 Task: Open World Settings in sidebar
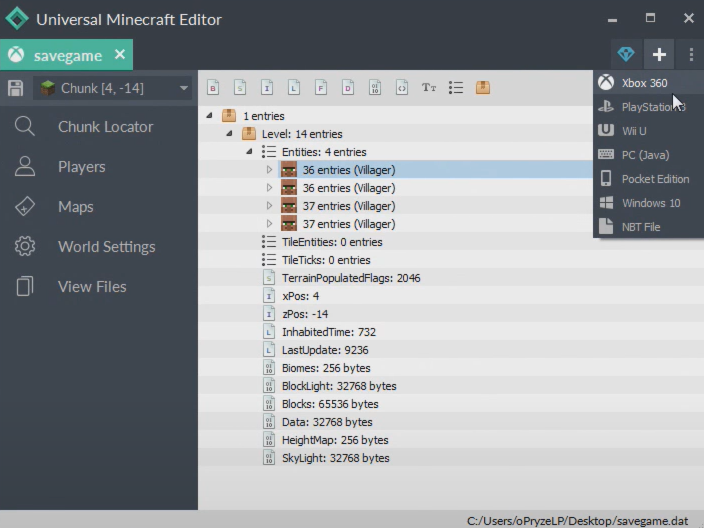tap(99, 246)
